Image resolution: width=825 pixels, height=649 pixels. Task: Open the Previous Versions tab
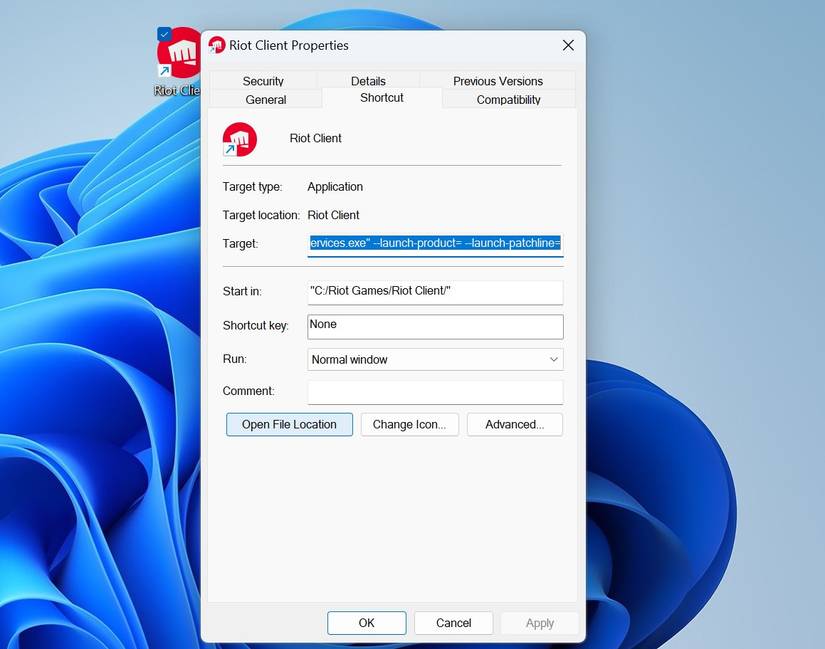click(498, 81)
